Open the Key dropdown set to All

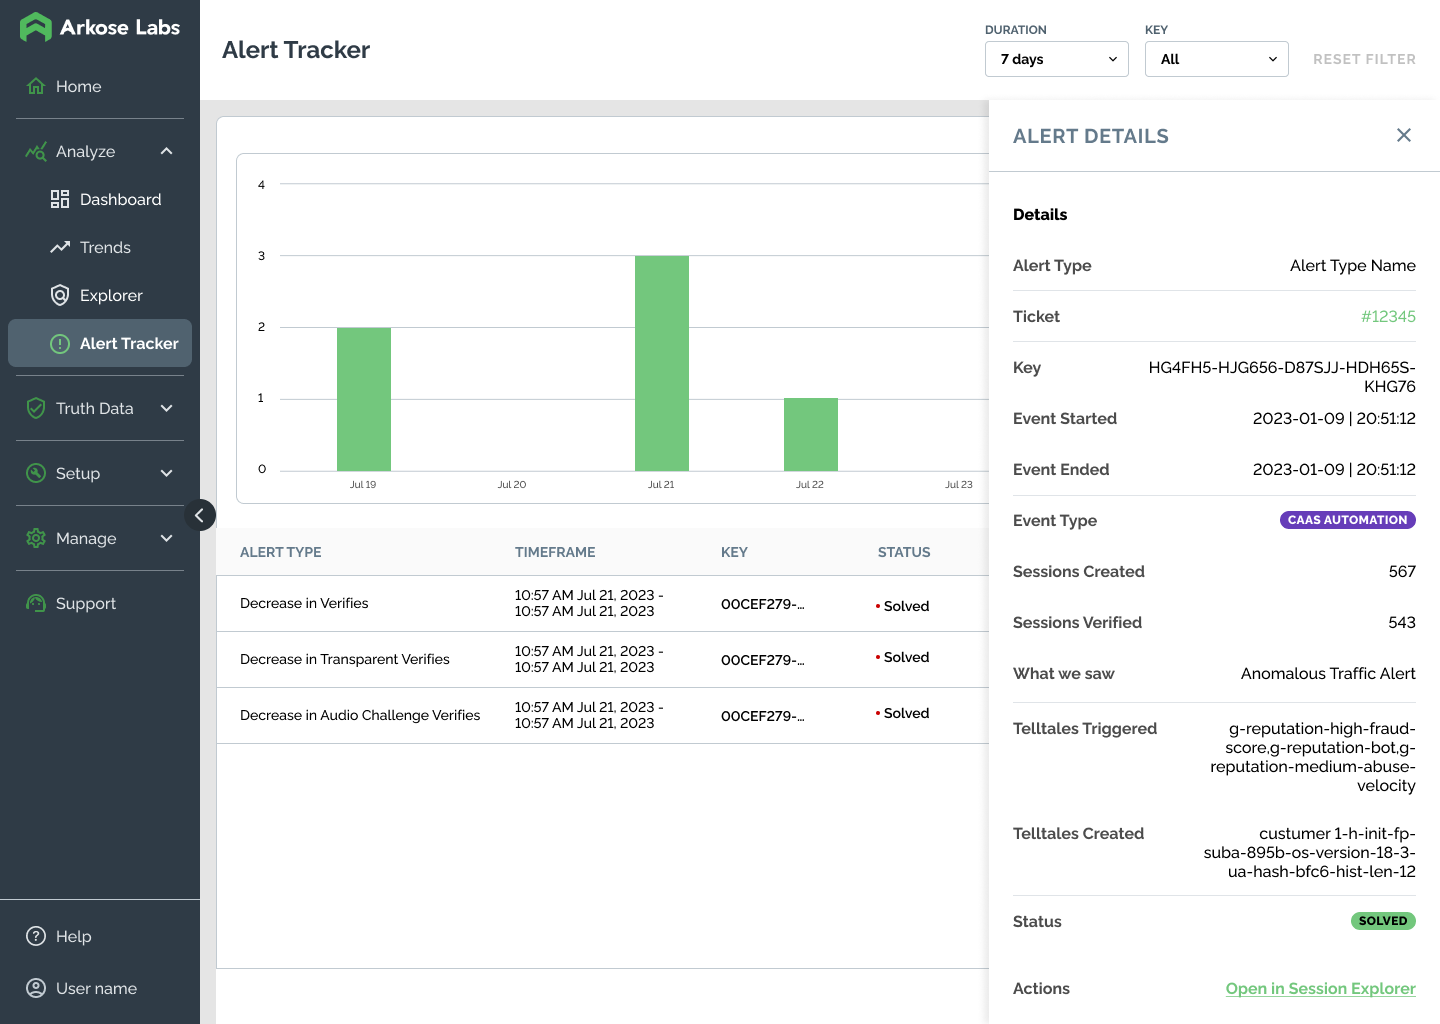[x=1216, y=59]
